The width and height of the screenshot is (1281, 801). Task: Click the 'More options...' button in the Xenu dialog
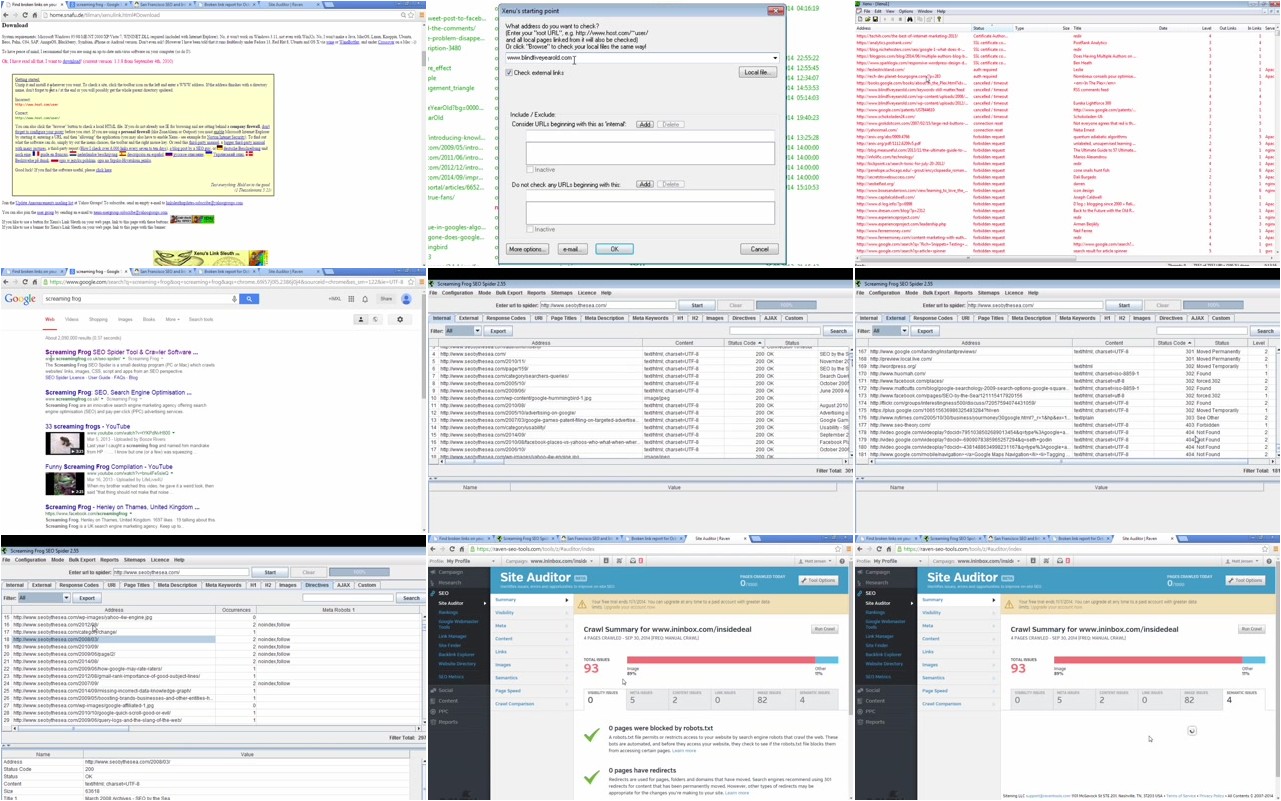point(526,249)
